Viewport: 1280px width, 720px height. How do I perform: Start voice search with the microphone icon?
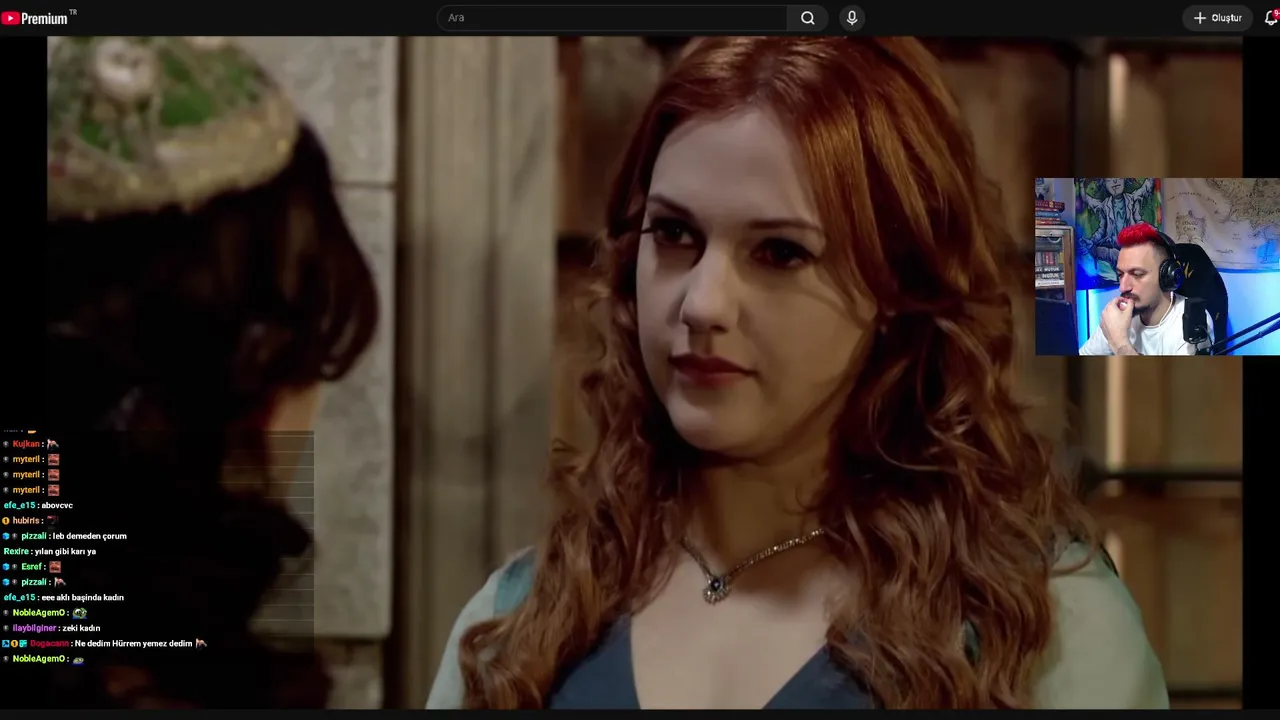click(x=852, y=18)
